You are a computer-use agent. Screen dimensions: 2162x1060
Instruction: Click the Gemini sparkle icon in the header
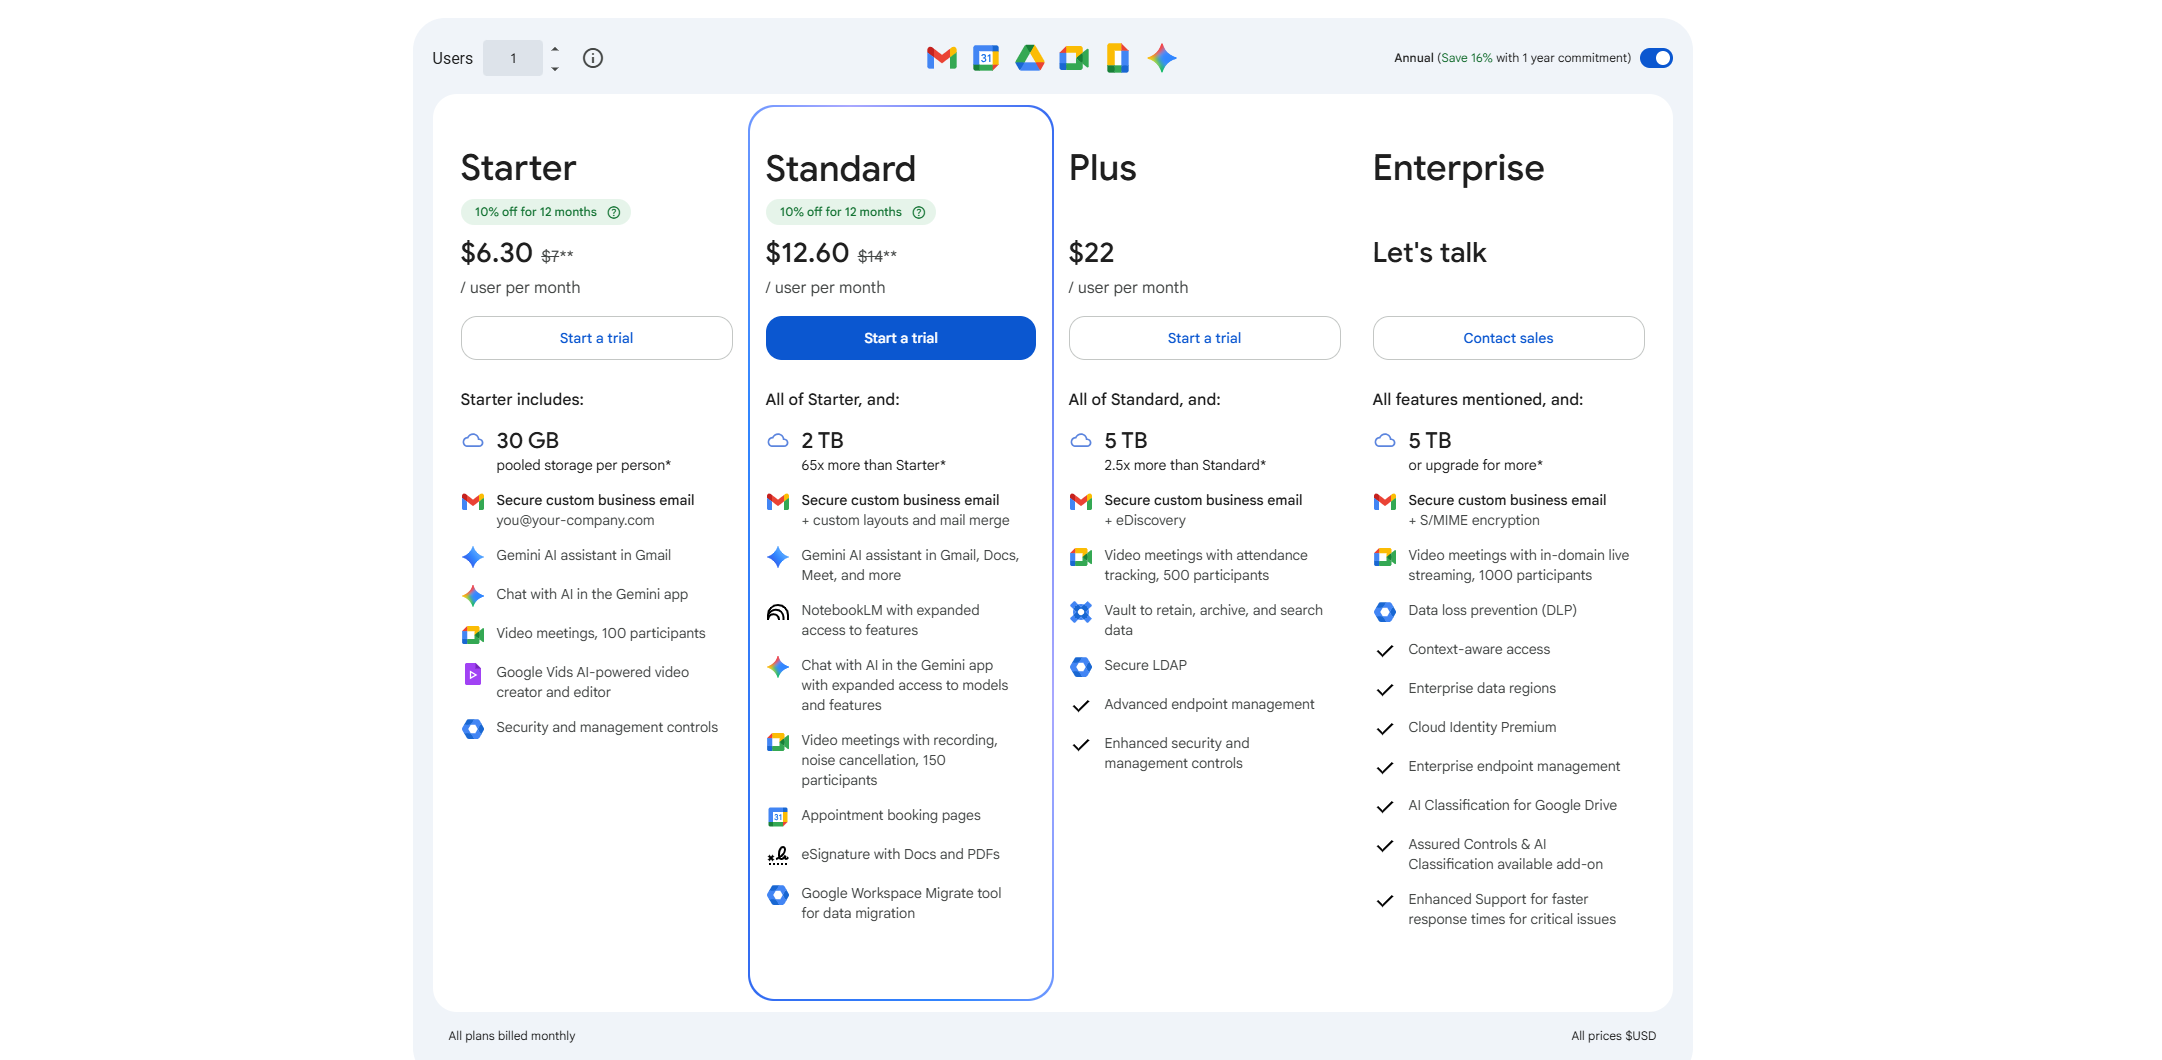click(1162, 58)
